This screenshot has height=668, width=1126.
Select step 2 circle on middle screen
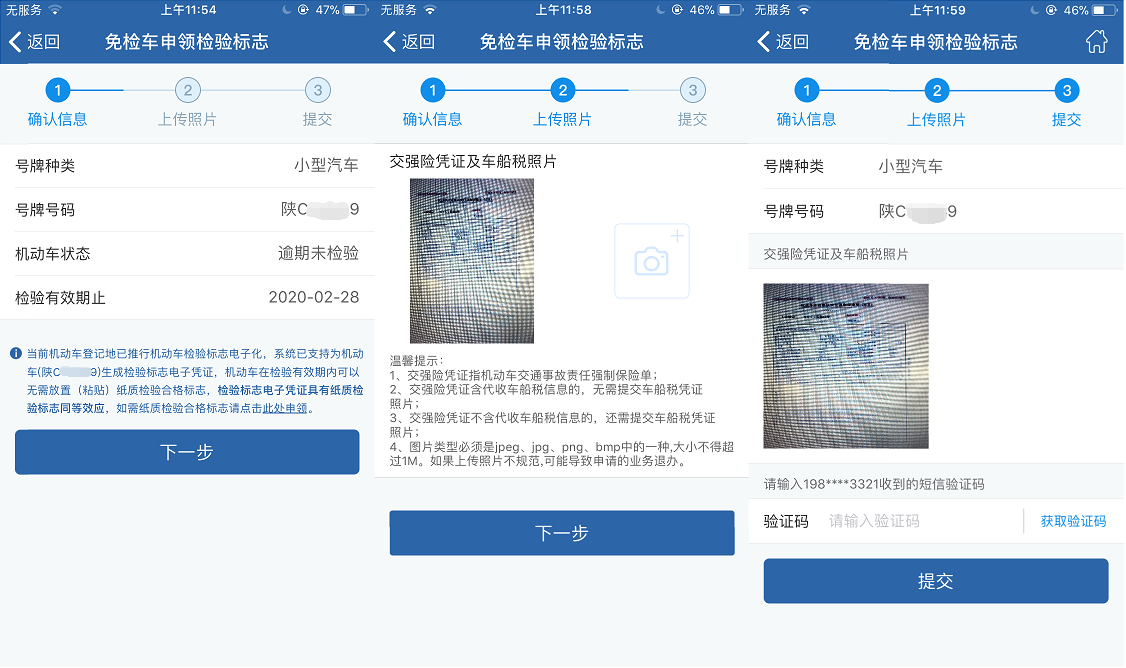562,91
